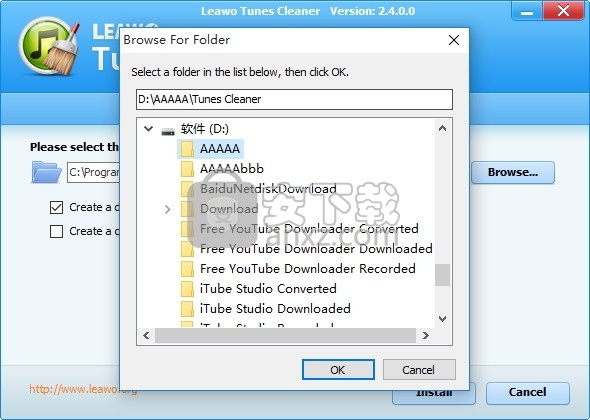
Task: Click the AAAAAbbb folder icon
Action: (187, 169)
